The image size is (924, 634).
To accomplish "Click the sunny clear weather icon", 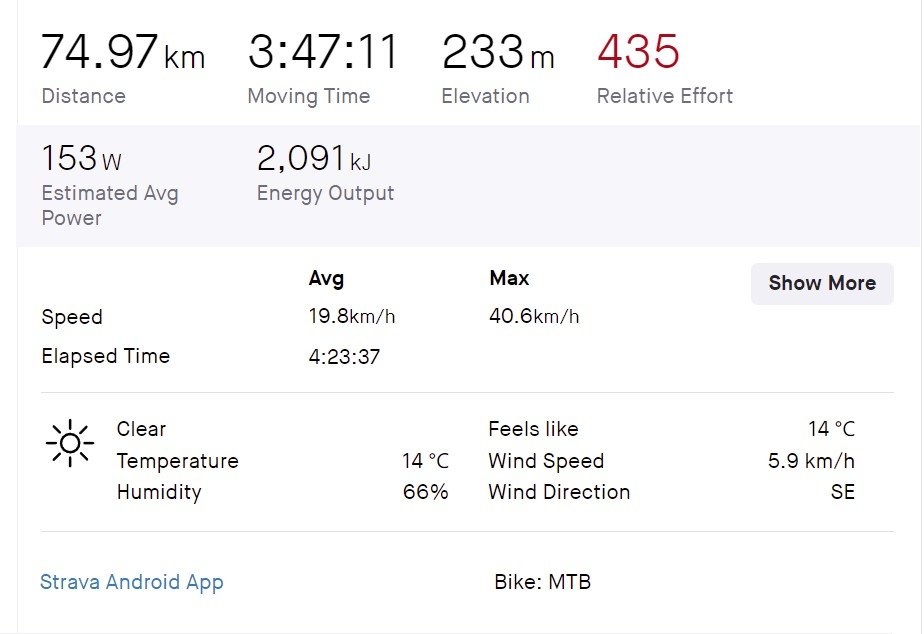I will 70,443.
